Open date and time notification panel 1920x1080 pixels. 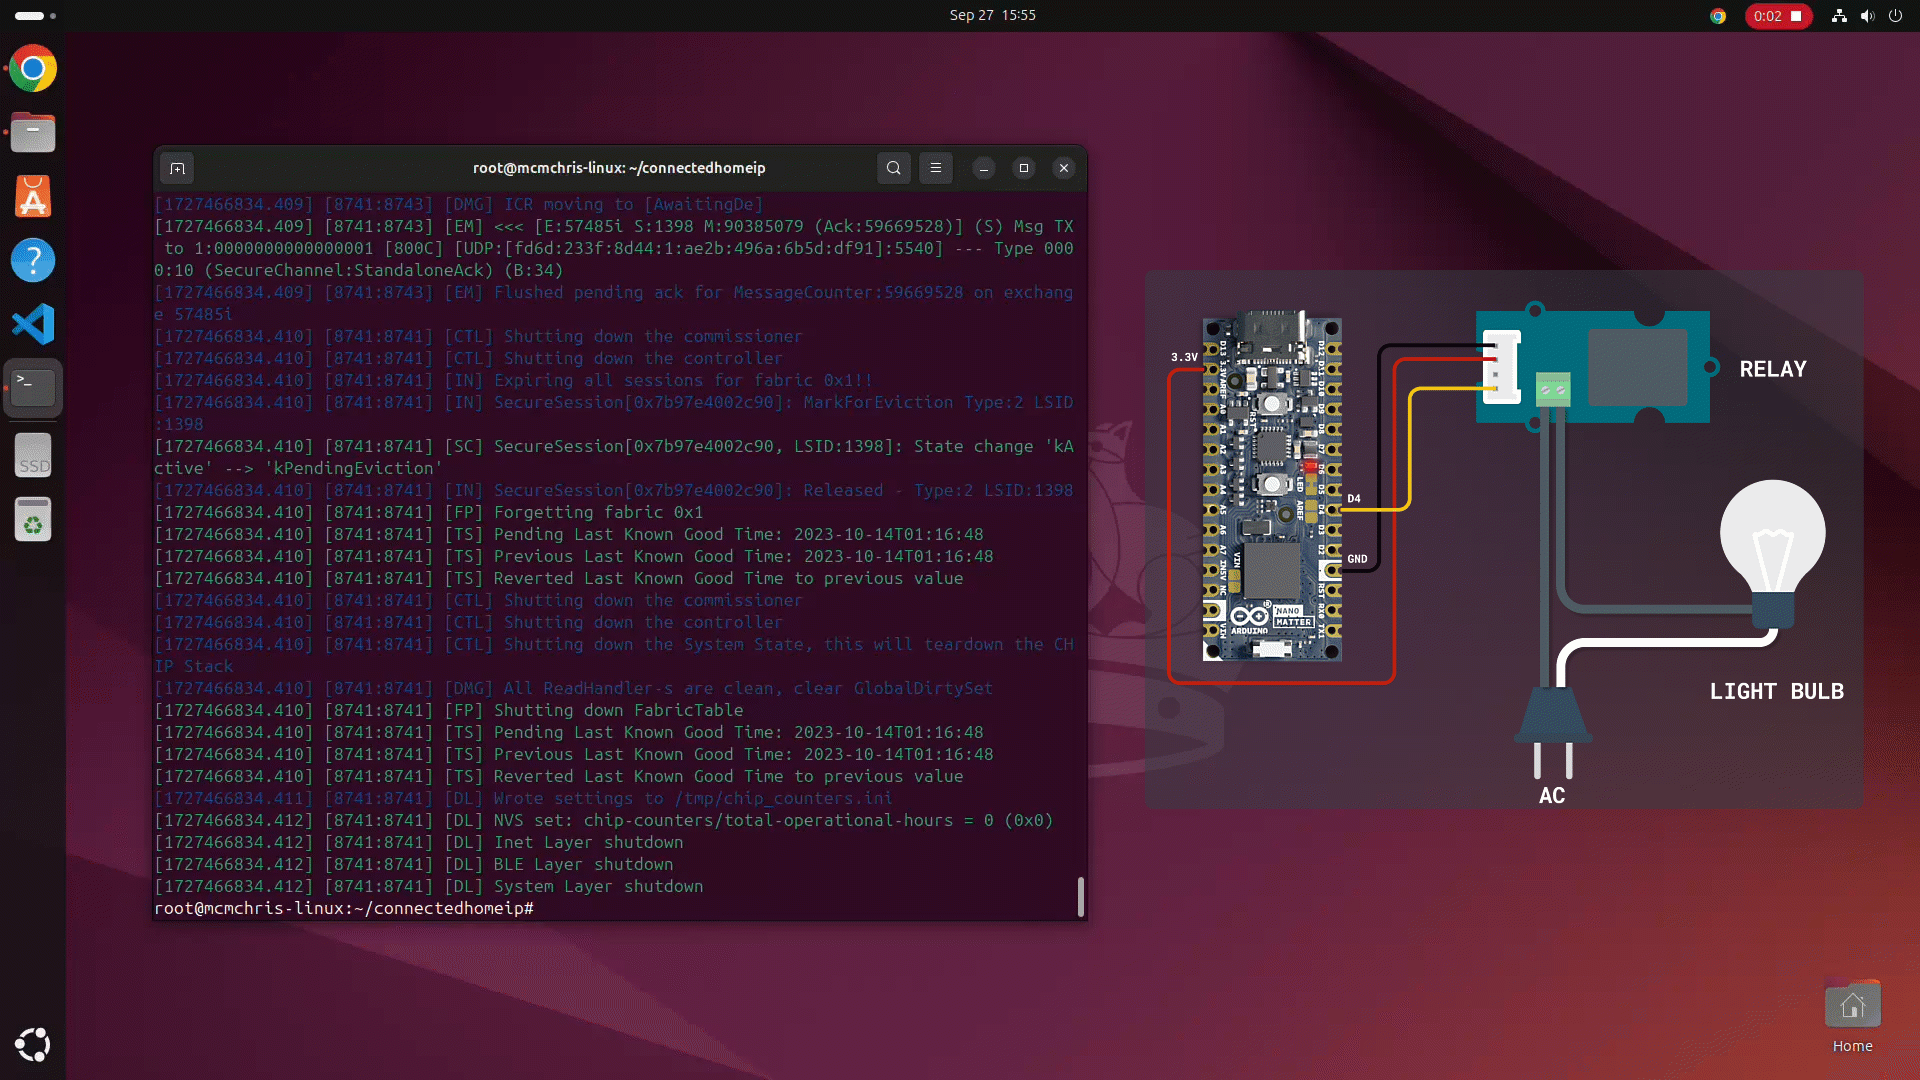[992, 15]
